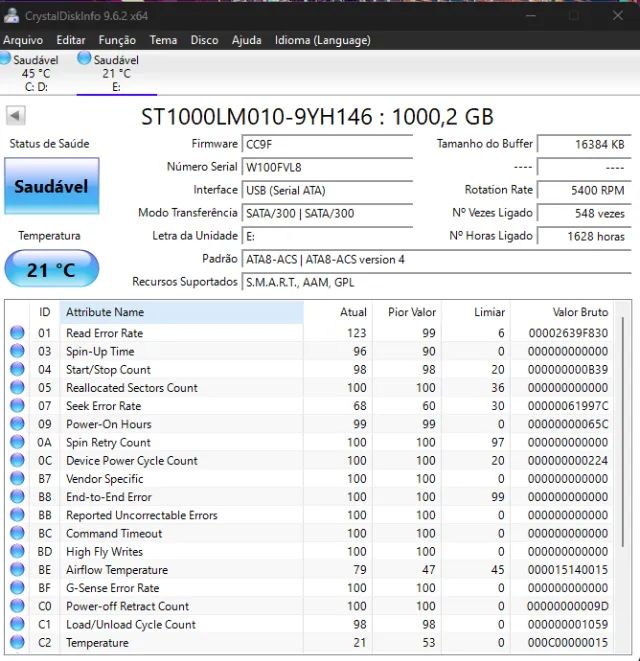The height and width of the screenshot is (661, 640).
Task: Open the Disco menu
Action: [x=204, y=40]
